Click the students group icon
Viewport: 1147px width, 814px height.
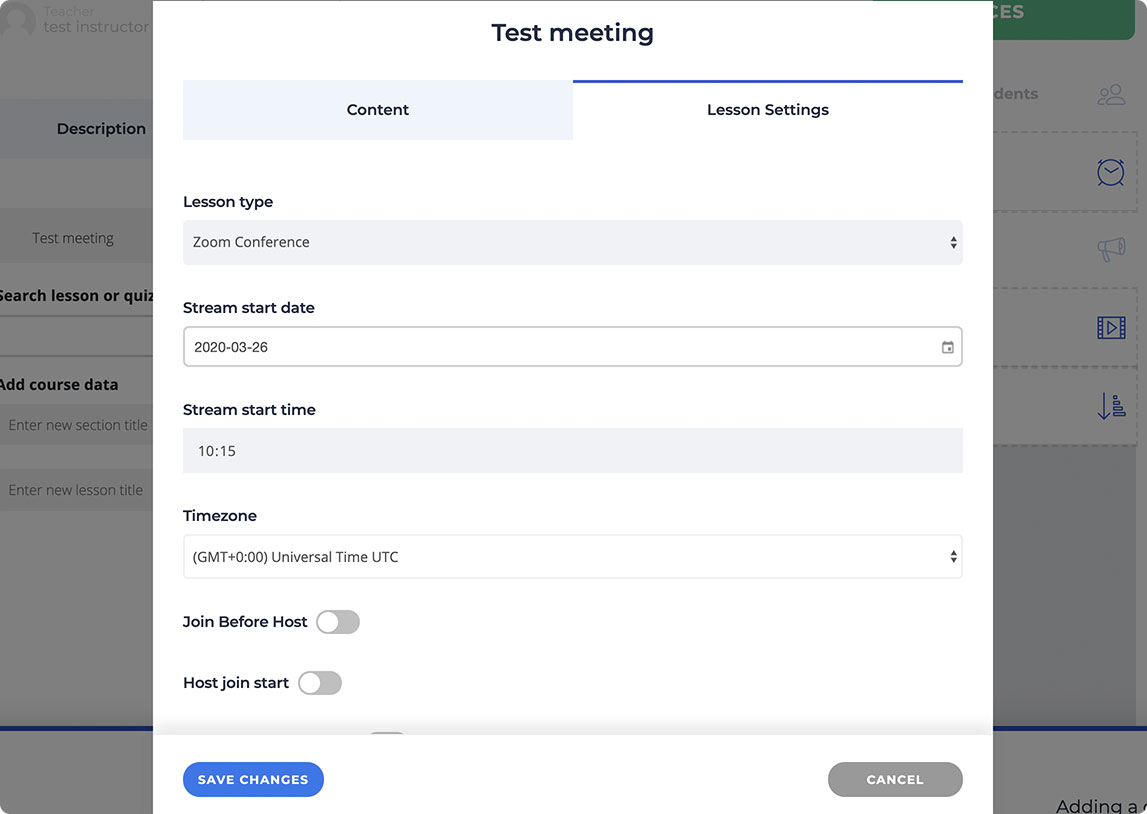coord(1111,95)
